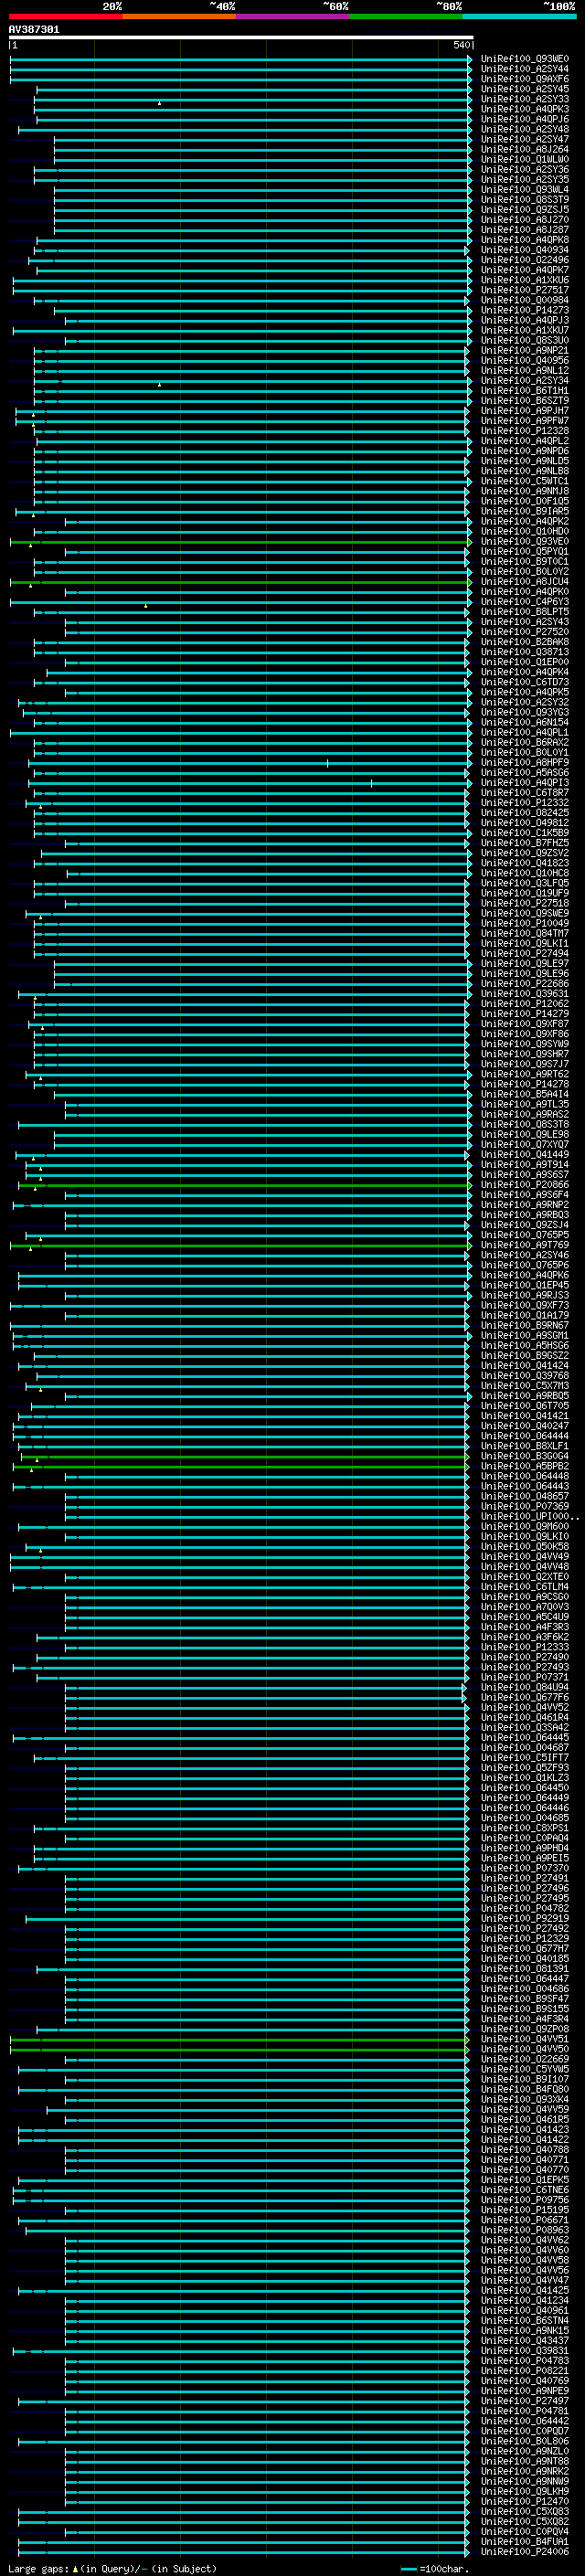585x2576 pixels.
Task: Select hit UniRef100_P27517
Action: click(525, 290)
